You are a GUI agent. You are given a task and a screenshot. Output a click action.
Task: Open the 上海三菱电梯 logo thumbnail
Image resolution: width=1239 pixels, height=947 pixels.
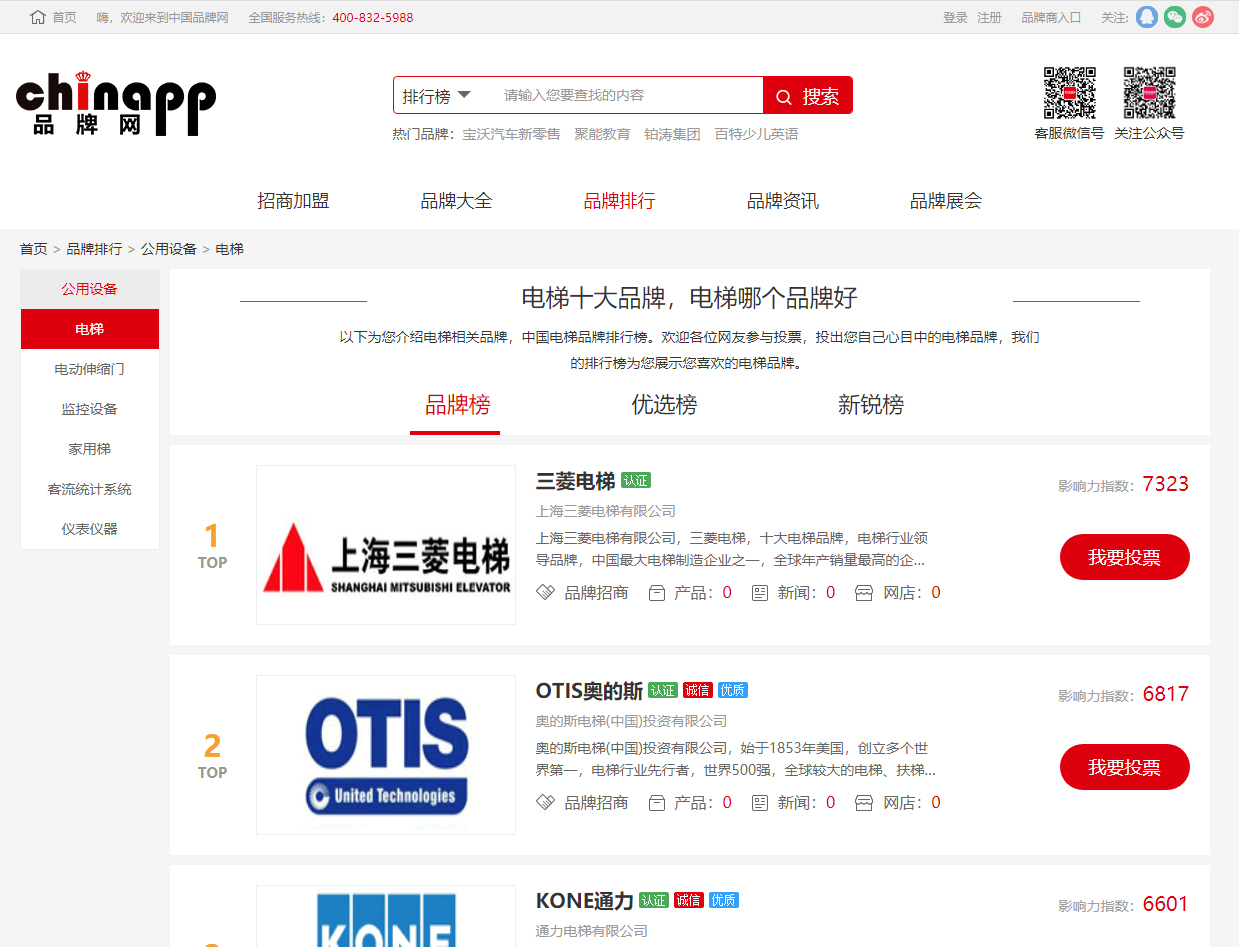click(x=386, y=545)
